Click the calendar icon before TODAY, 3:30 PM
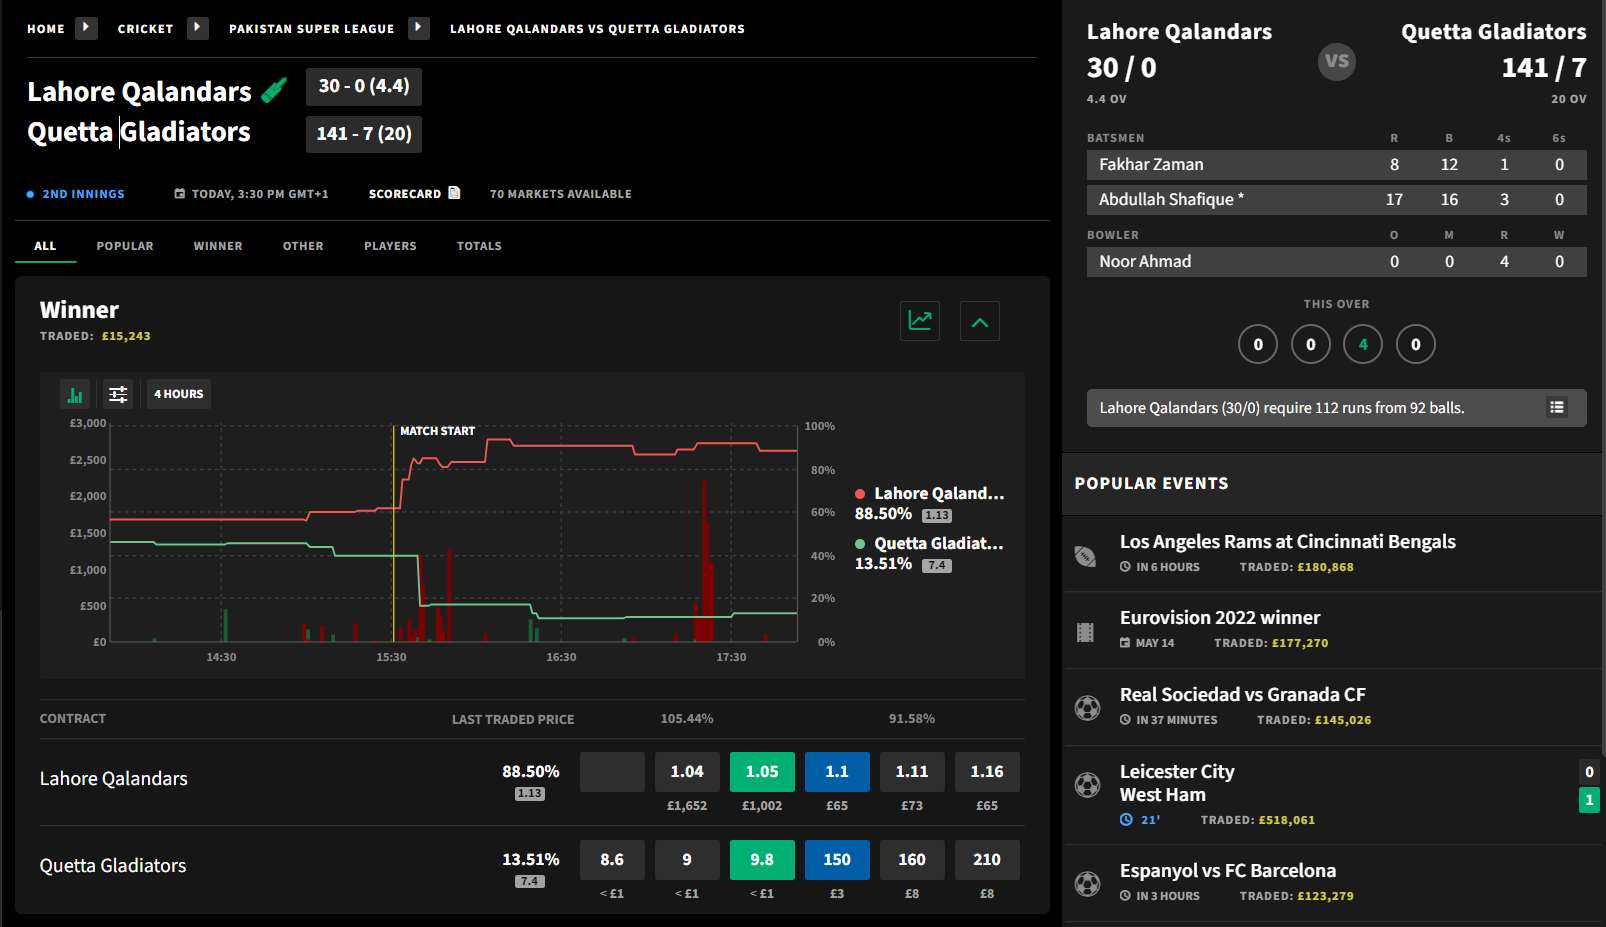The width and height of the screenshot is (1606, 927). tap(180, 194)
